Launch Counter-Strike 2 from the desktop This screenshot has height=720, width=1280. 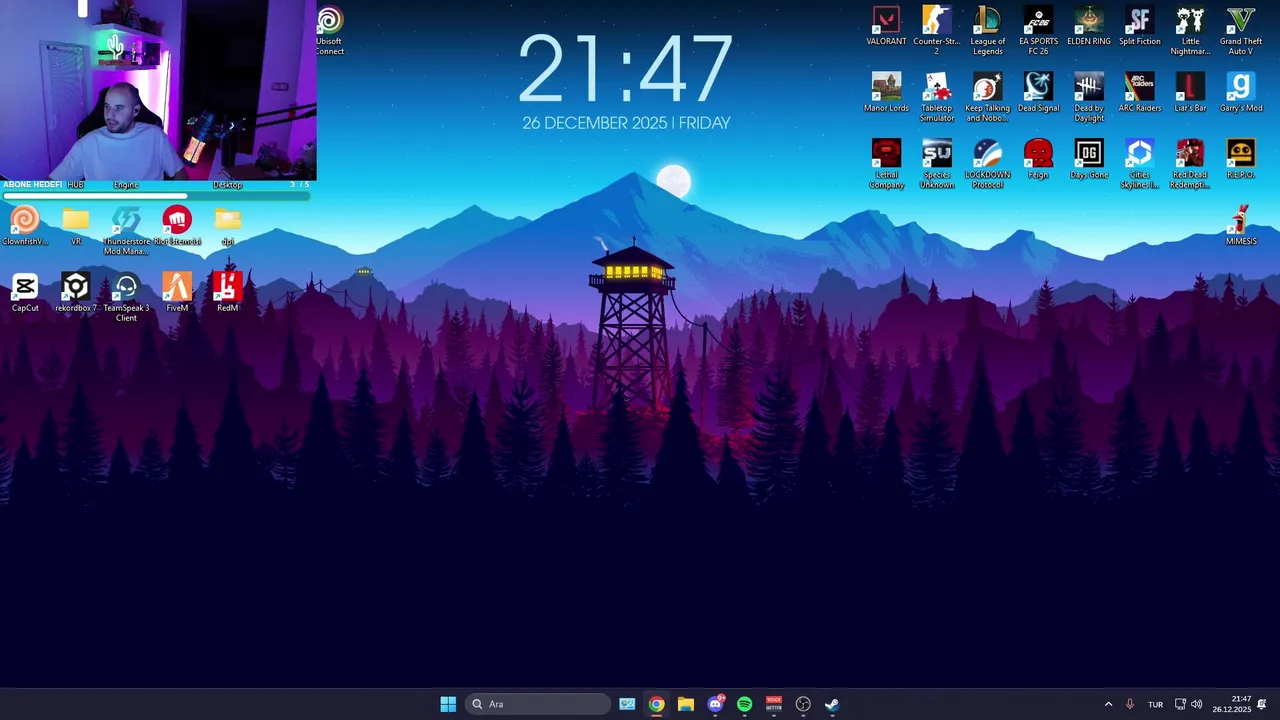pyautogui.click(x=937, y=30)
